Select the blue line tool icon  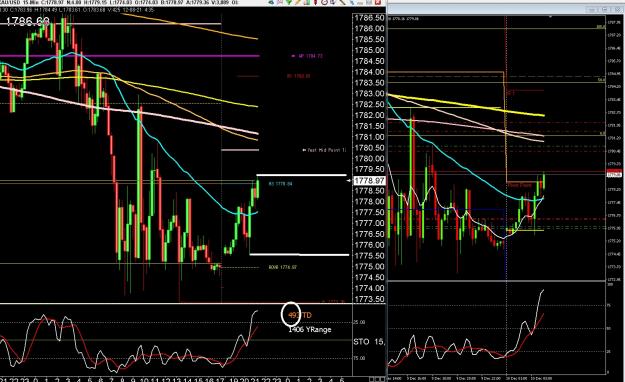(x=352, y=2)
